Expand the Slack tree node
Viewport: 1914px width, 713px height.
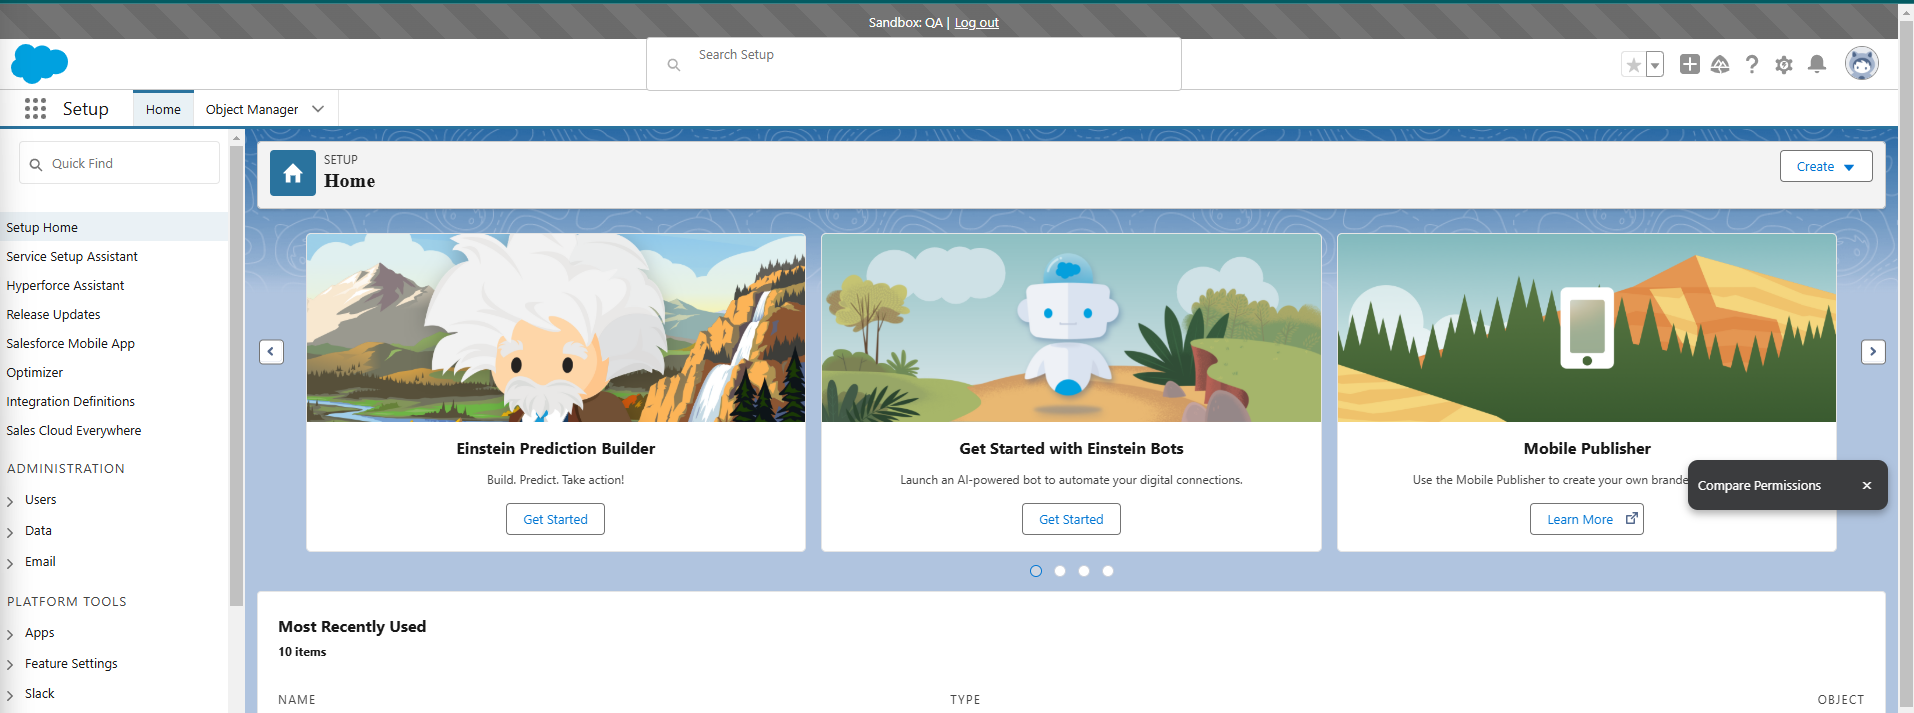[x=10, y=695]
